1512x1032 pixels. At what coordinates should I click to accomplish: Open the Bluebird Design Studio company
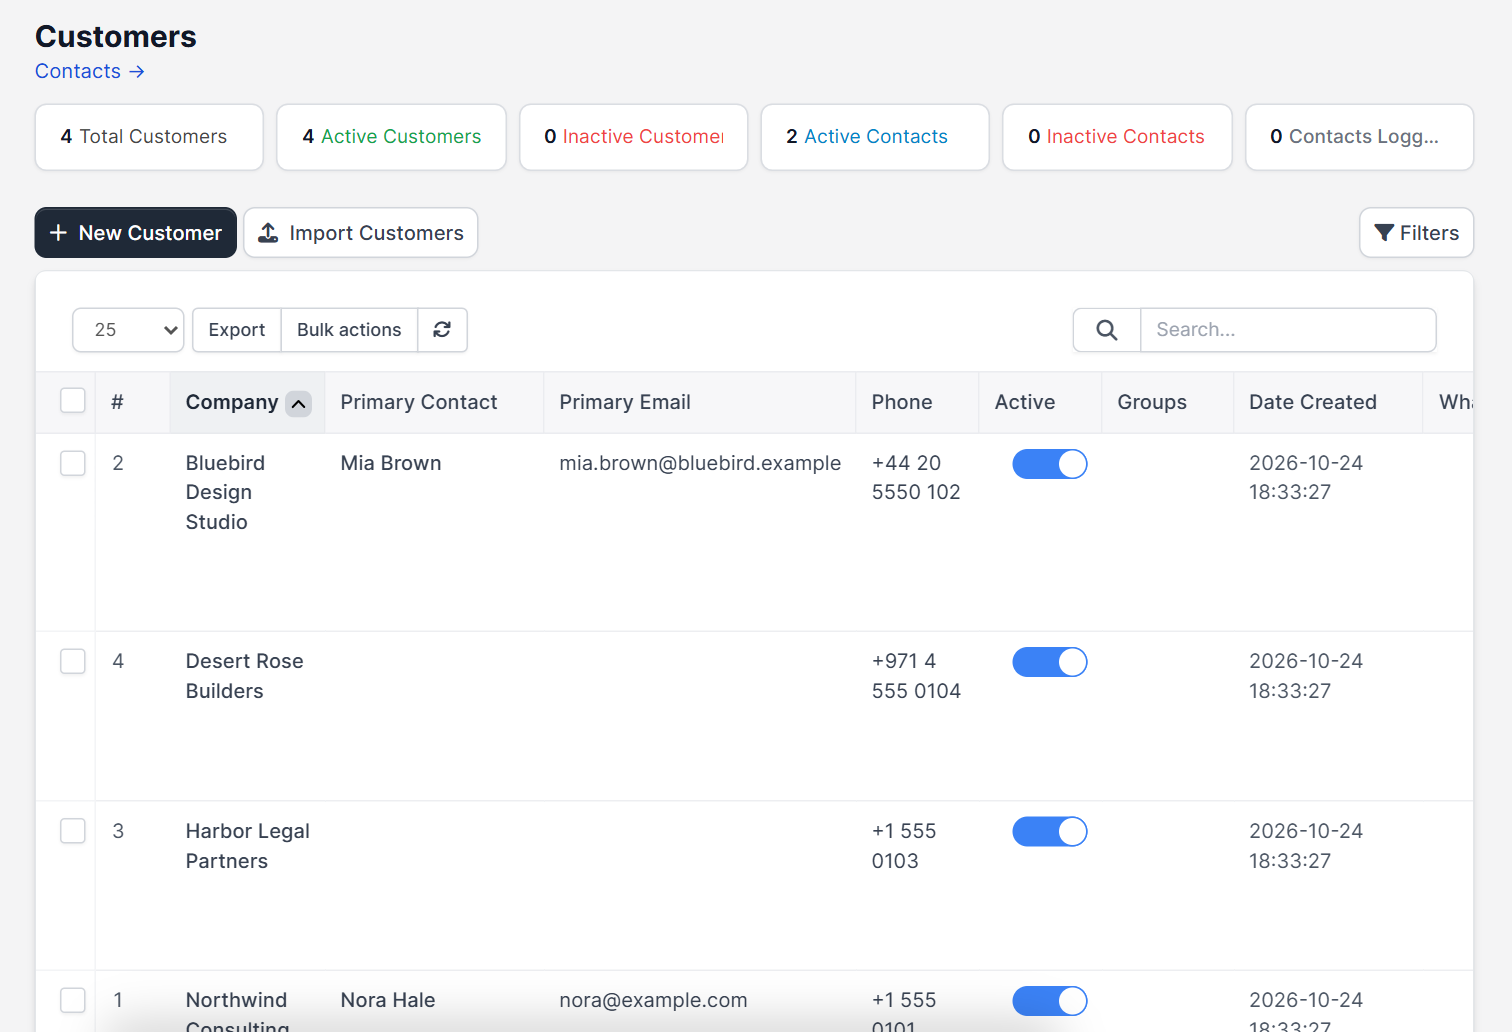(x=225, y=492)
